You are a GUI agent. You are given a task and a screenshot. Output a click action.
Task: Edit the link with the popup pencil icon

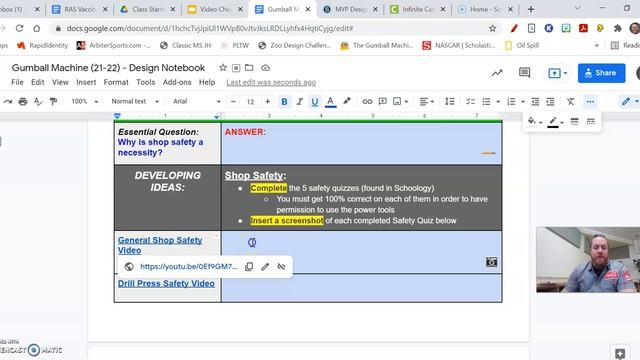[x=265, y=267]
